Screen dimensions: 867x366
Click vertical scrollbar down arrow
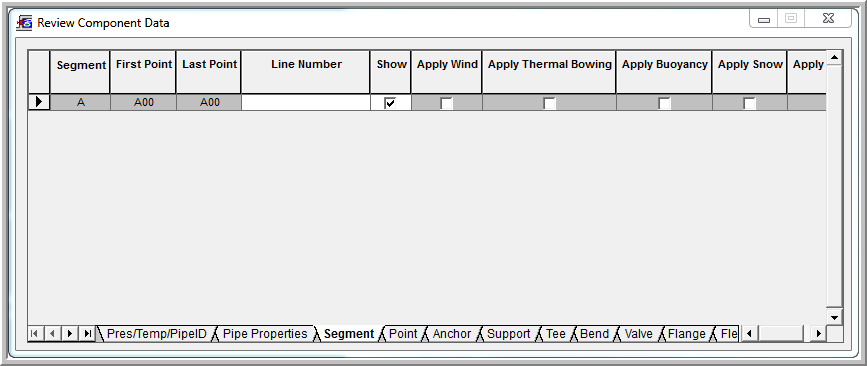834,317
